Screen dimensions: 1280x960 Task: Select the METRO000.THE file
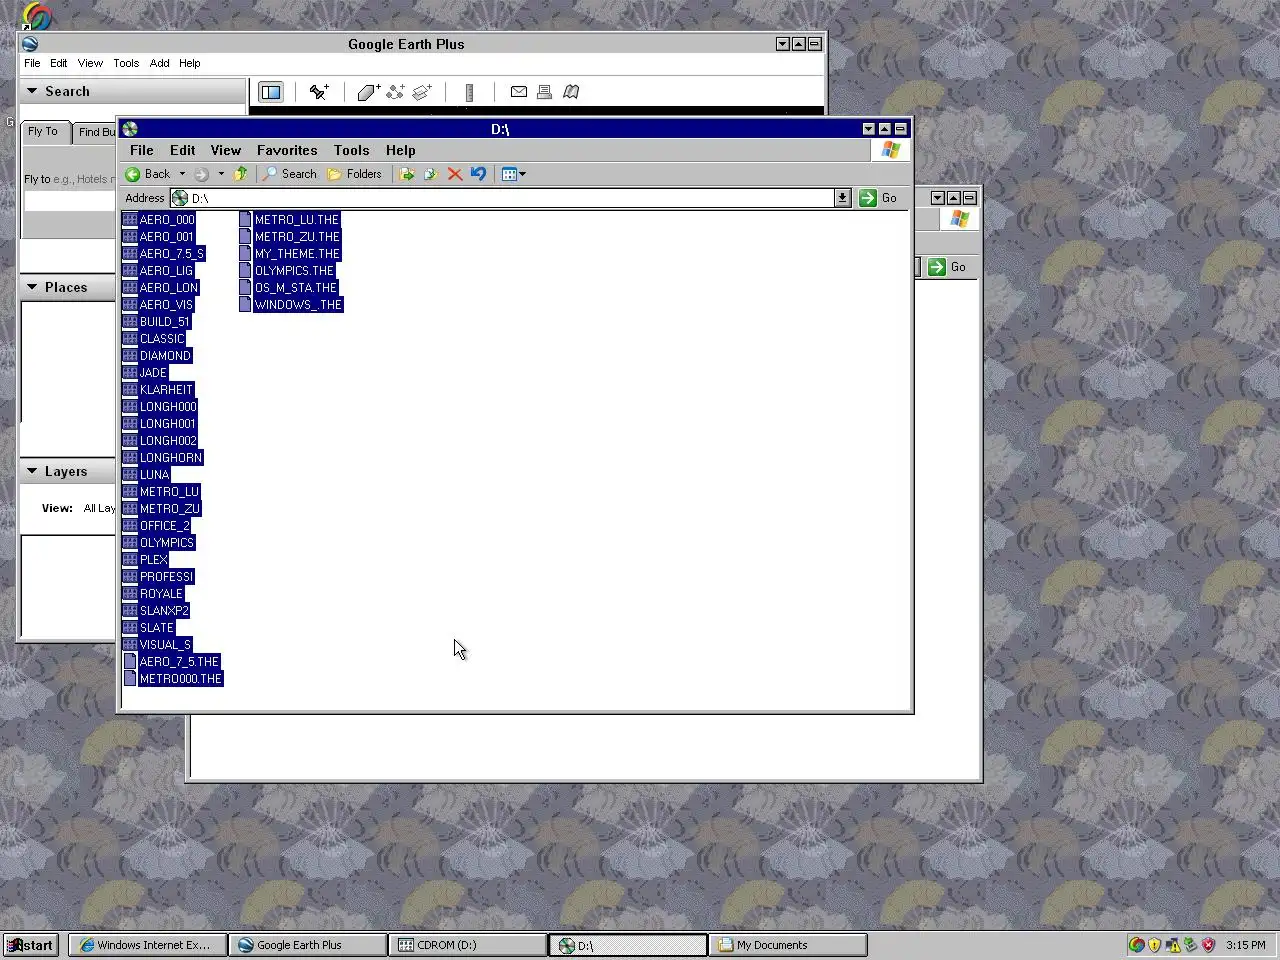click(173, 679)
